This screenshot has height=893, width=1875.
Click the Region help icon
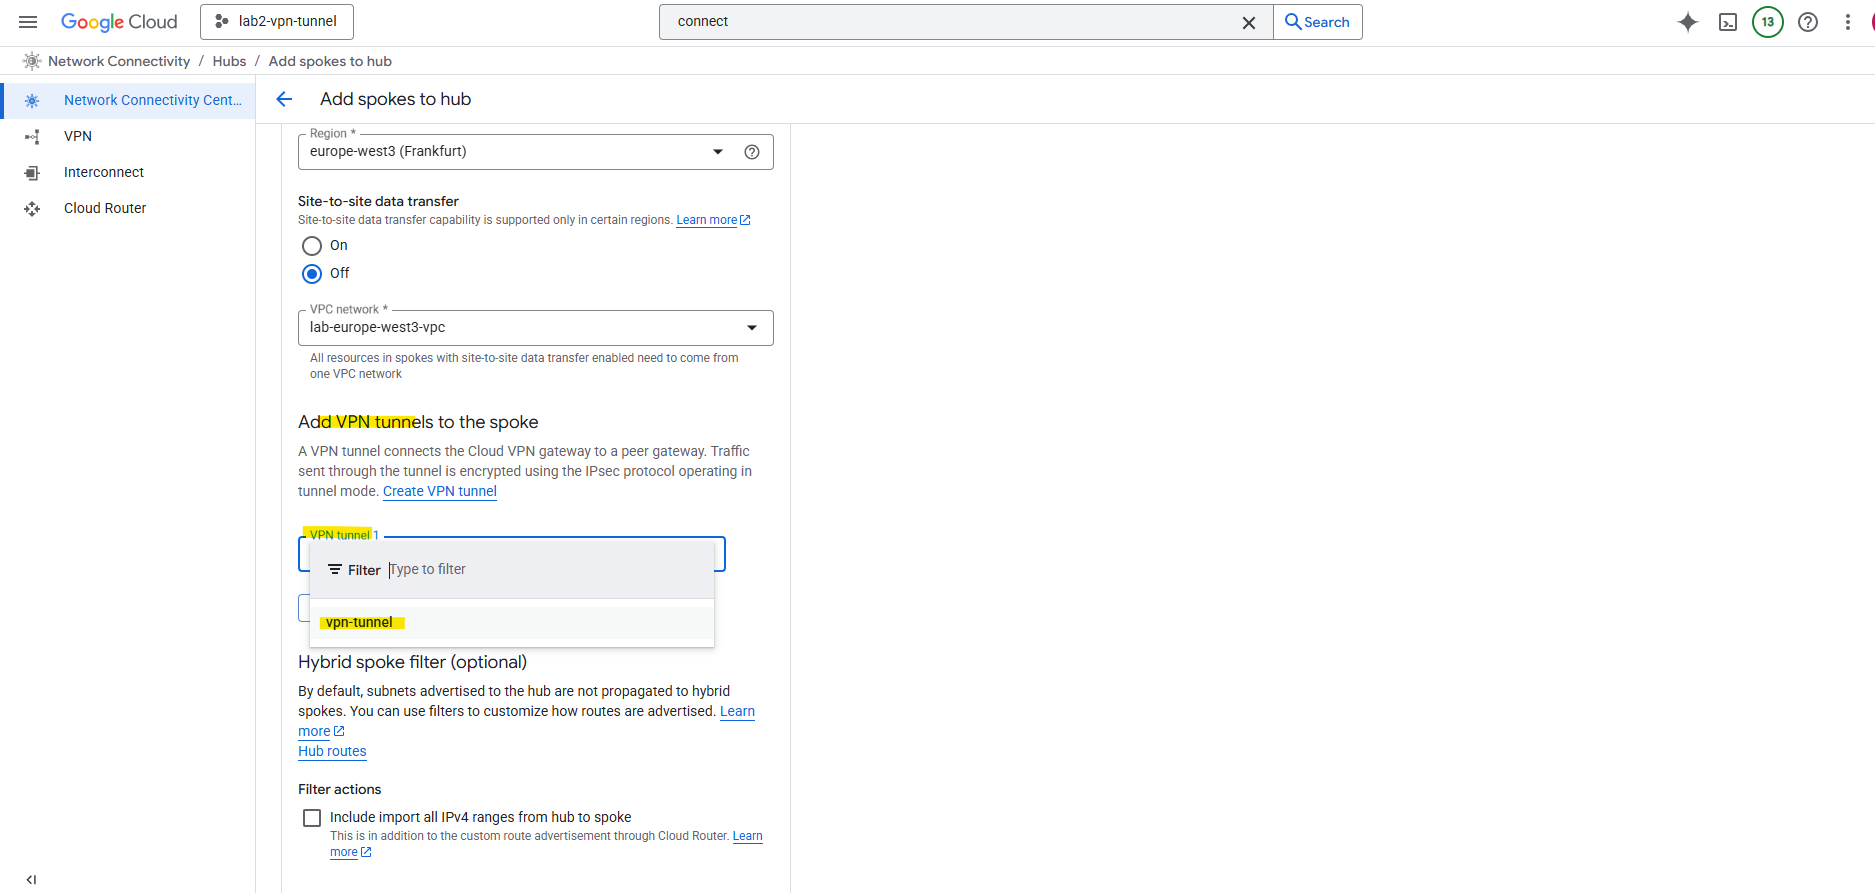tap(752, 152)
